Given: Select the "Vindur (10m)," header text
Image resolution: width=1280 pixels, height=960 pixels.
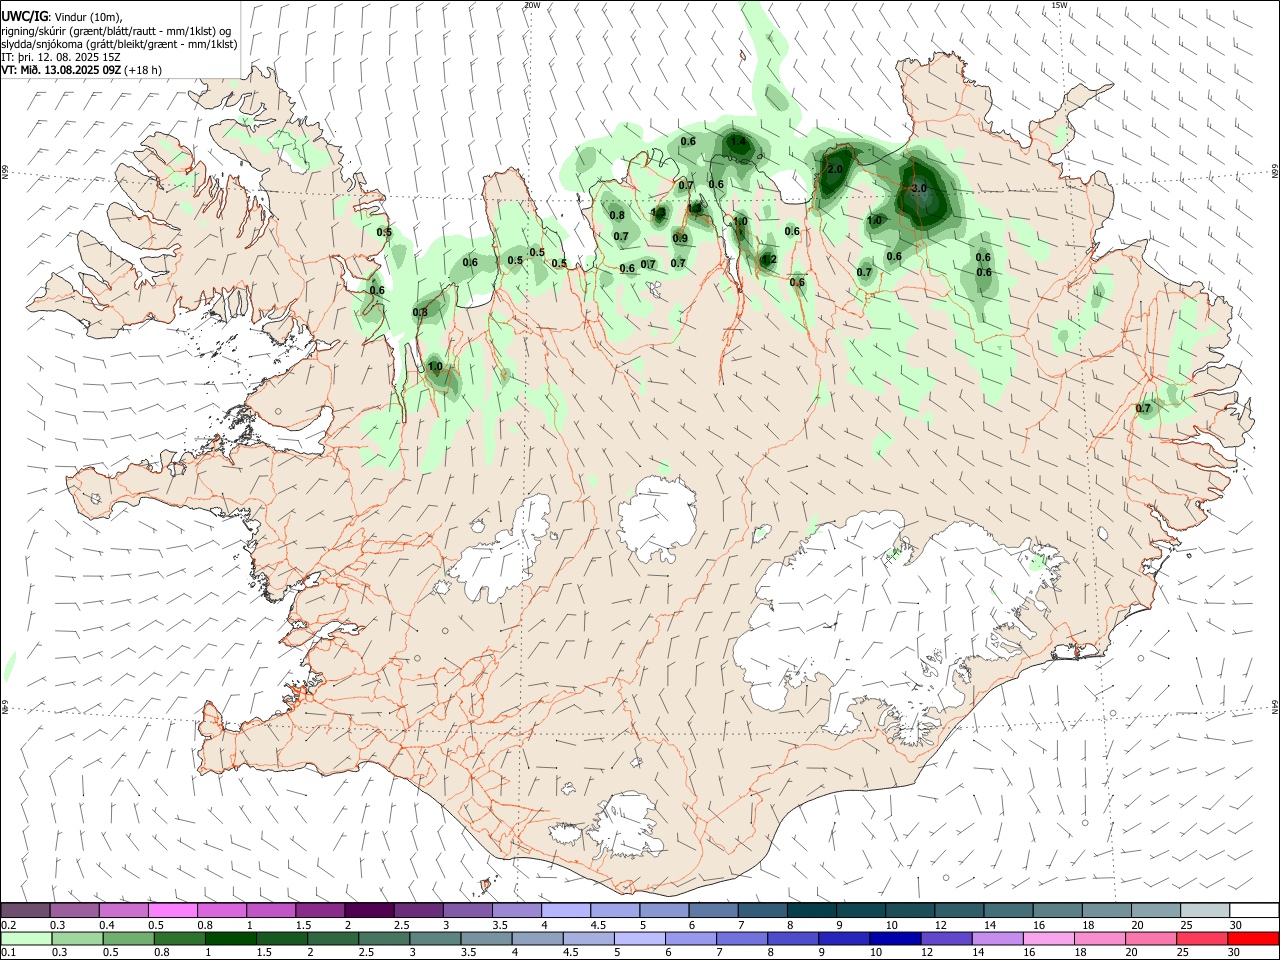Looking at the screenshot, I should pos(89,17).
